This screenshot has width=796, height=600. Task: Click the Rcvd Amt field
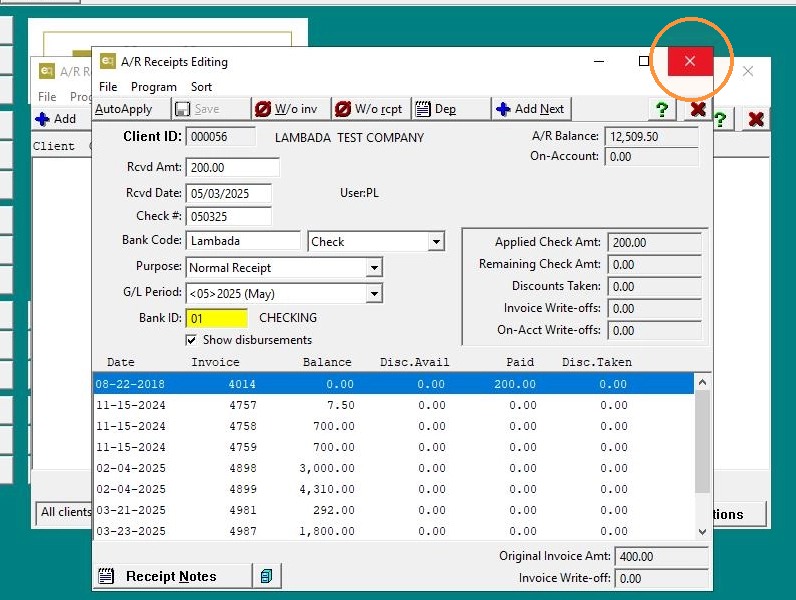pyautogui.click(x=233, y=168)
